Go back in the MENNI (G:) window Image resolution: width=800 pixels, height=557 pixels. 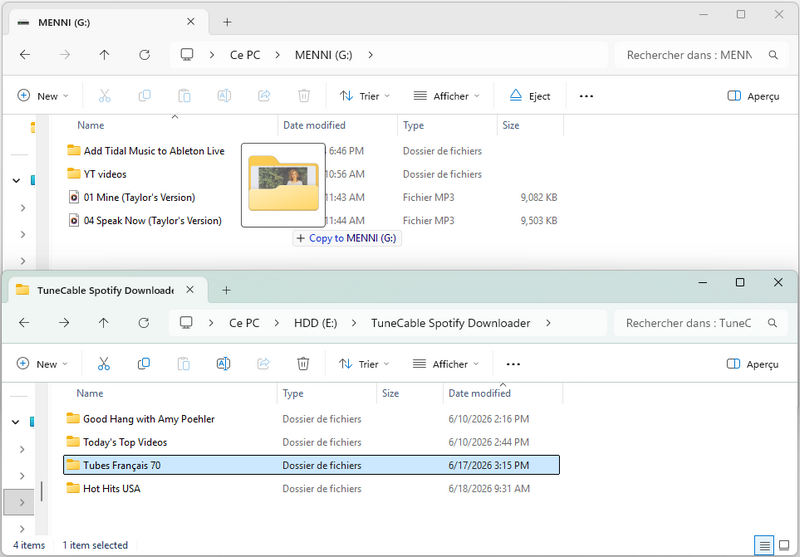24,55
